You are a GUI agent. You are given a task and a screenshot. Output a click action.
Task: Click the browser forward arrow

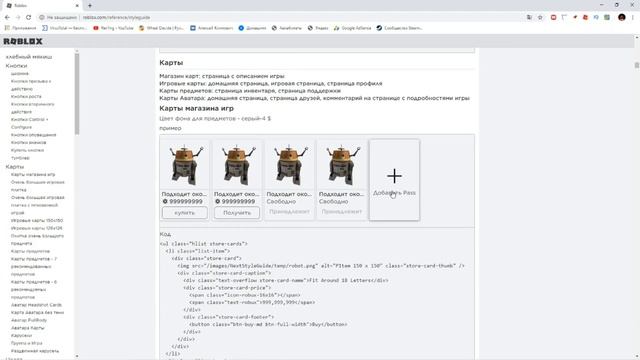[x=18, y=18]
